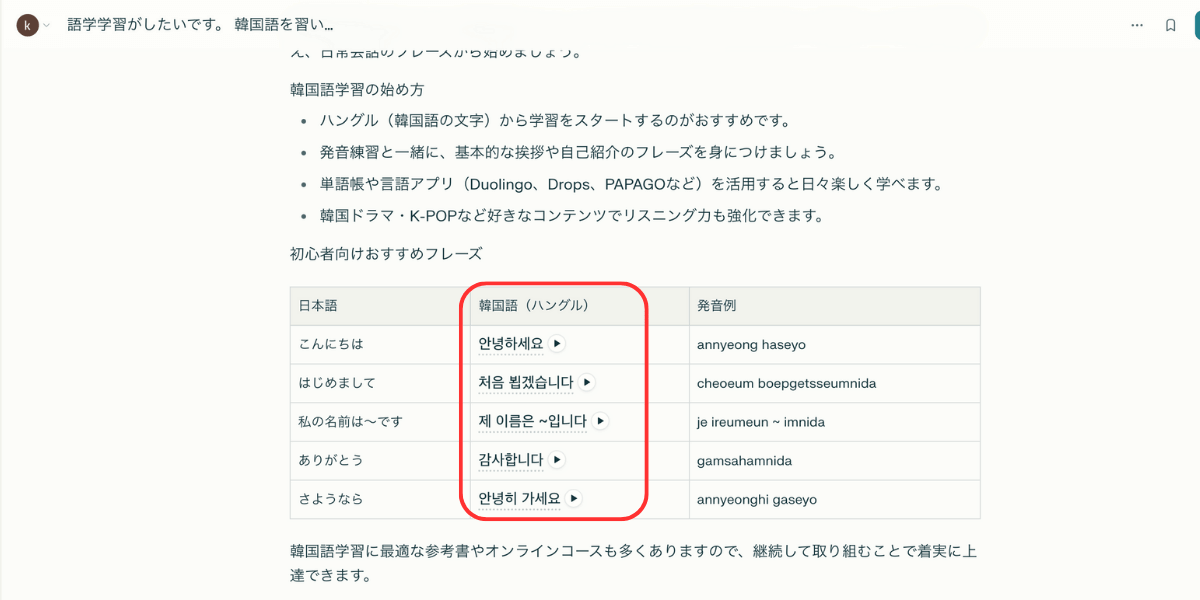
Task: Click the こんにちは table cell
Action: (331, 344)
